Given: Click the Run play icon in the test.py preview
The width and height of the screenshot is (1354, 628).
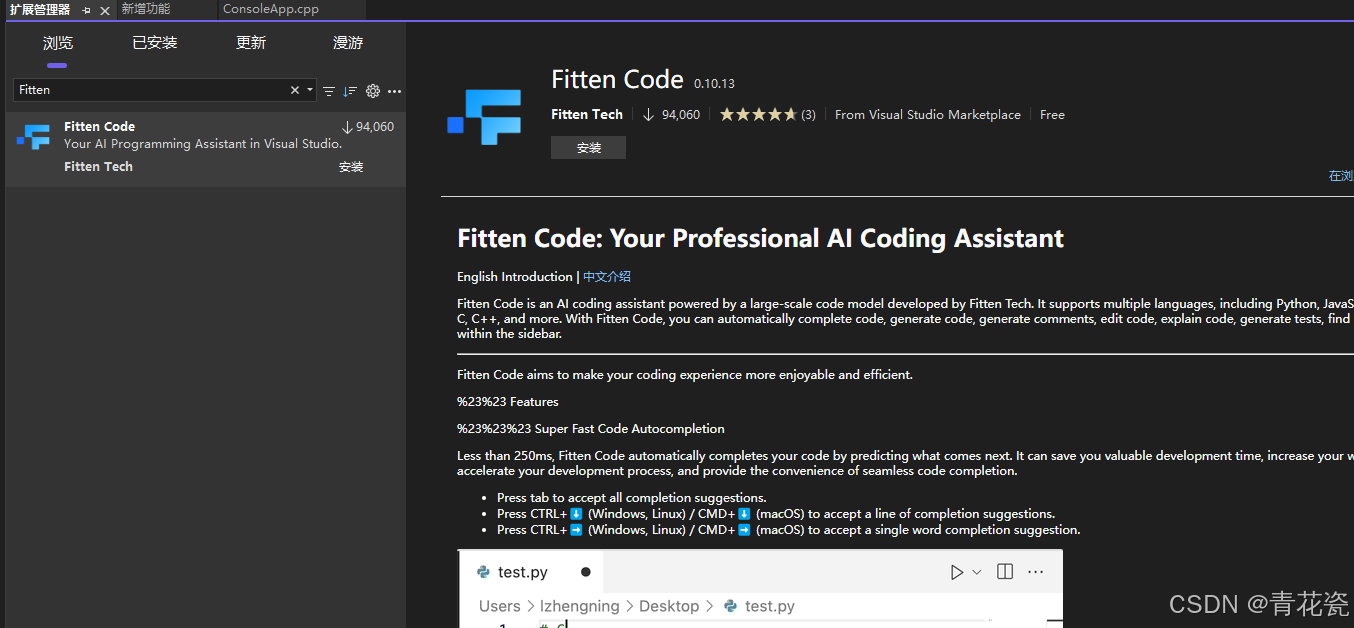Looking at the screenshot, I should point(956,571).
